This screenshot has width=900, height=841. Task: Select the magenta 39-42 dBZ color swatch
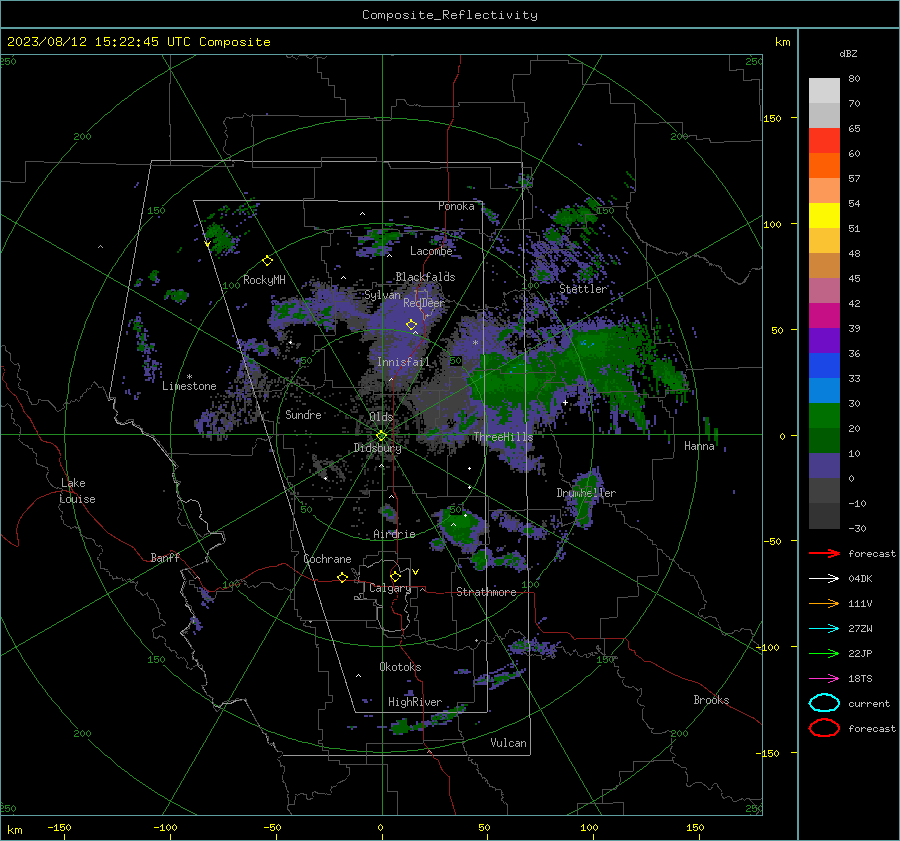(824, 316)
